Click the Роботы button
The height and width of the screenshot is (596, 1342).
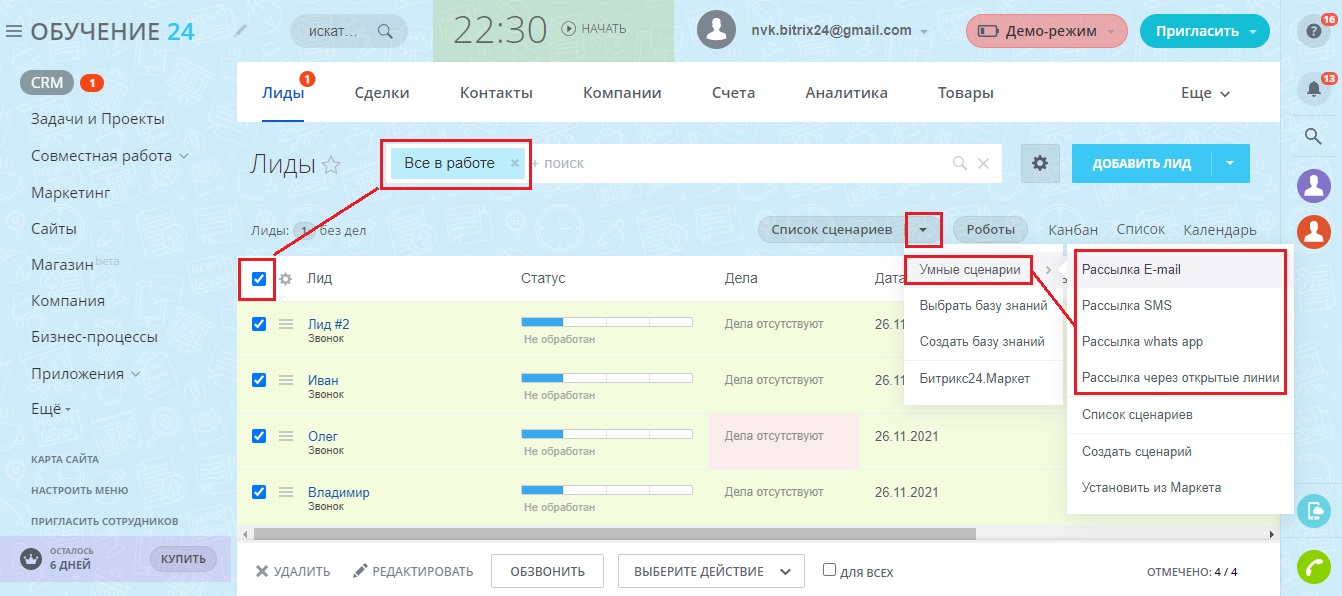point(991,230)
